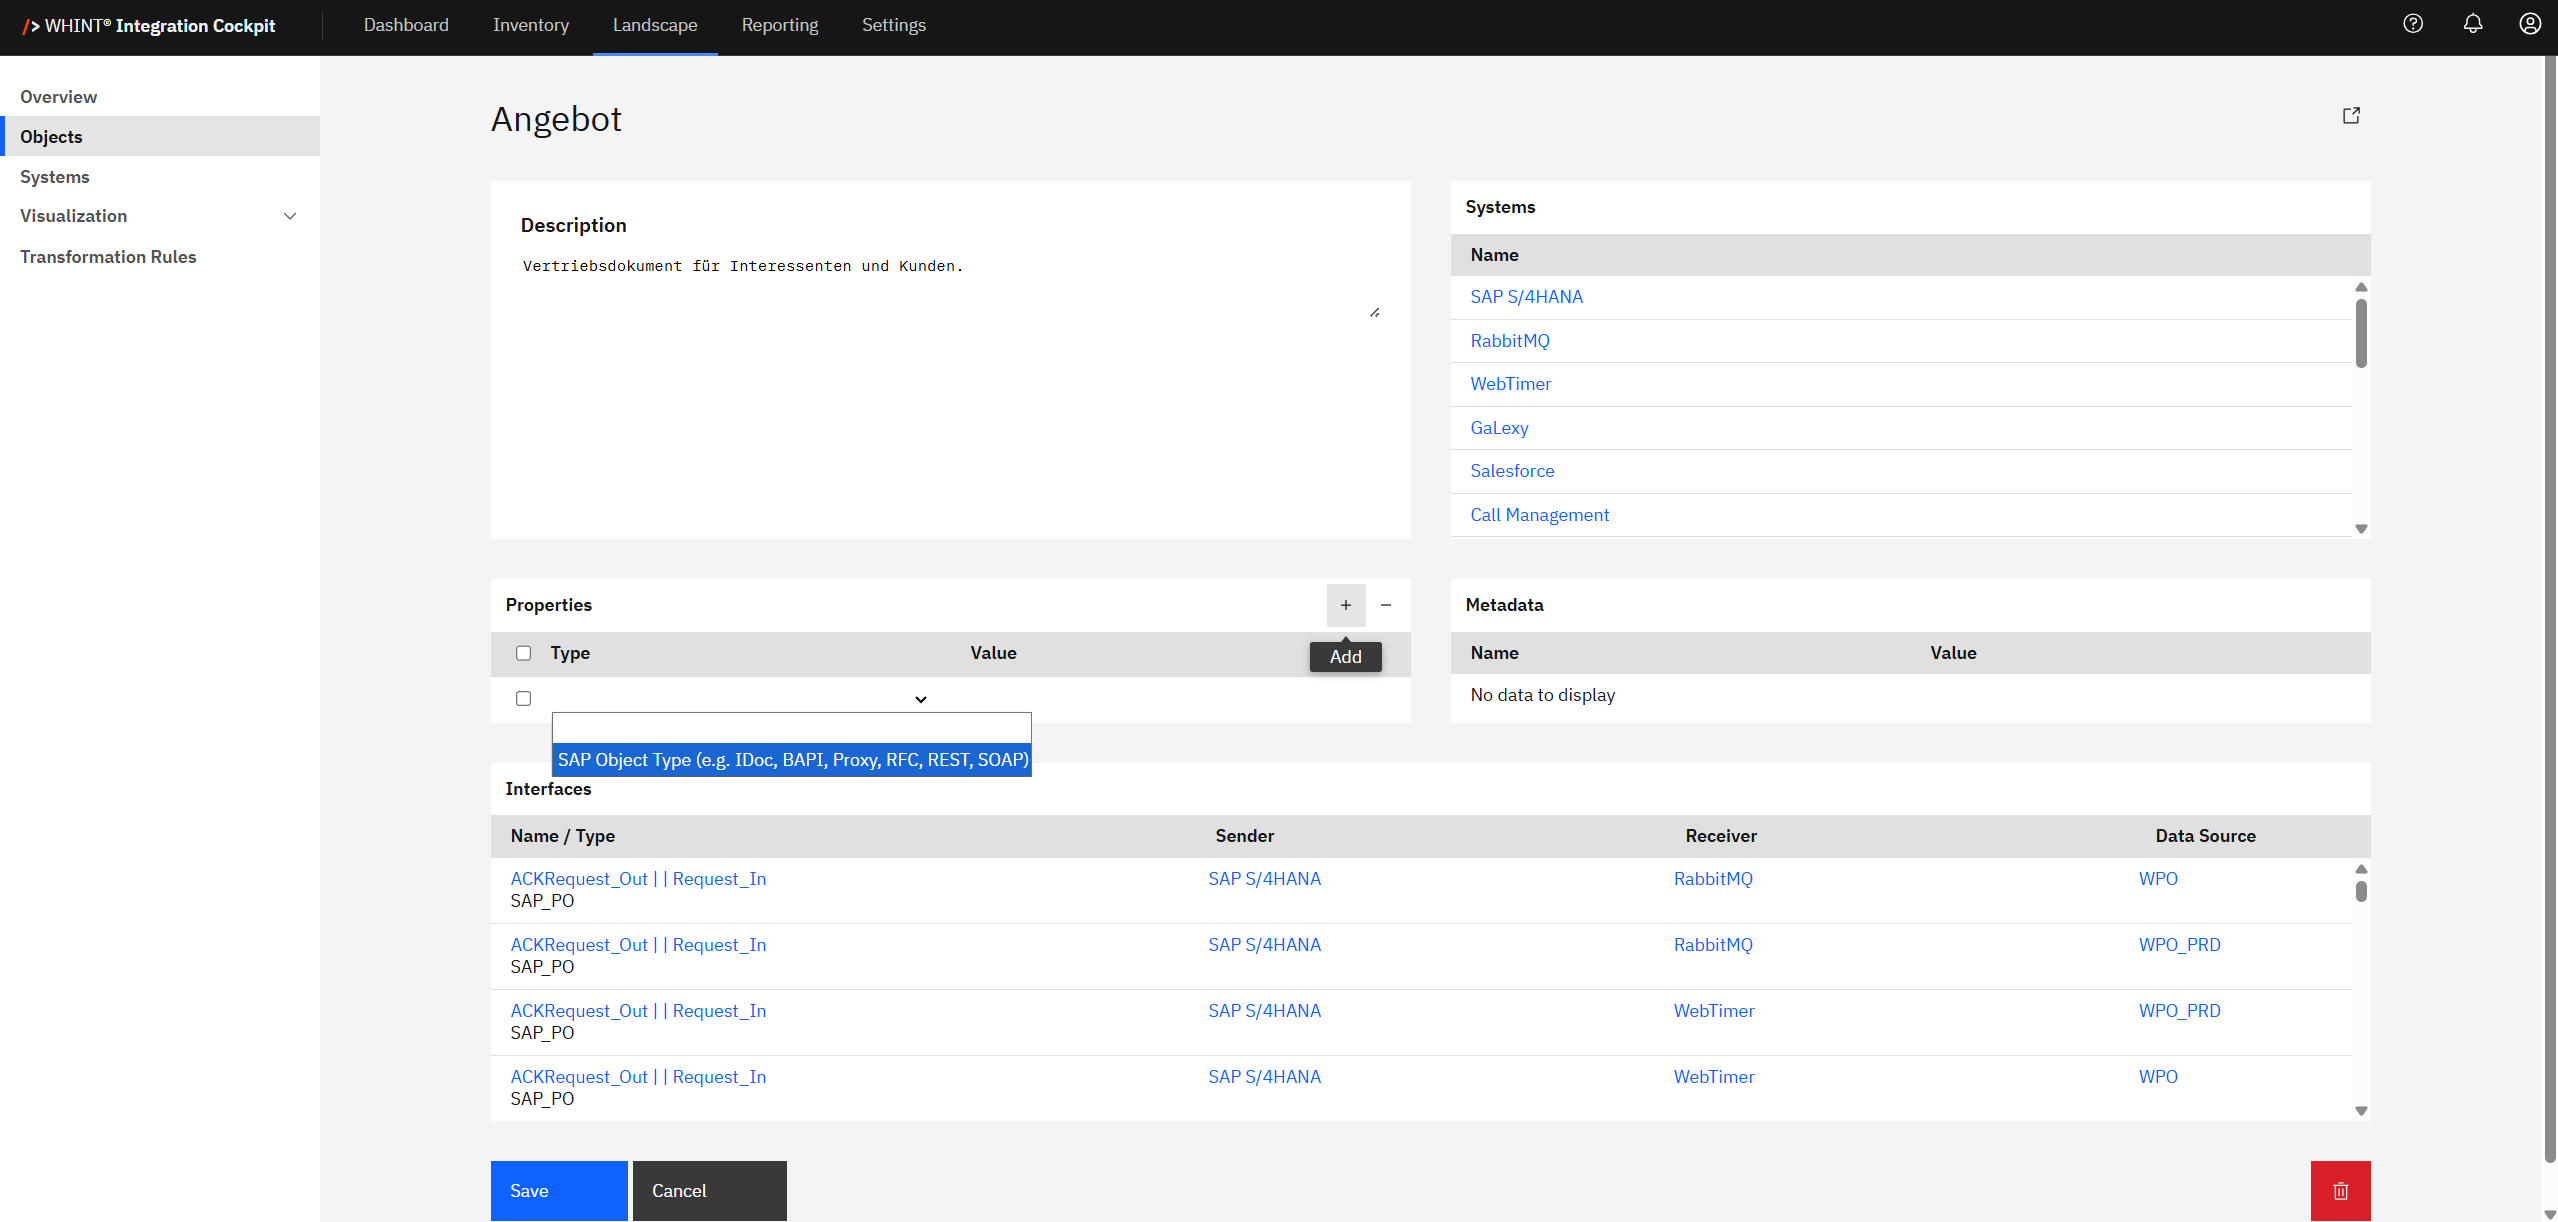
Task: Click the Systems list scrollbar thumb
Action: (2360, 334)
